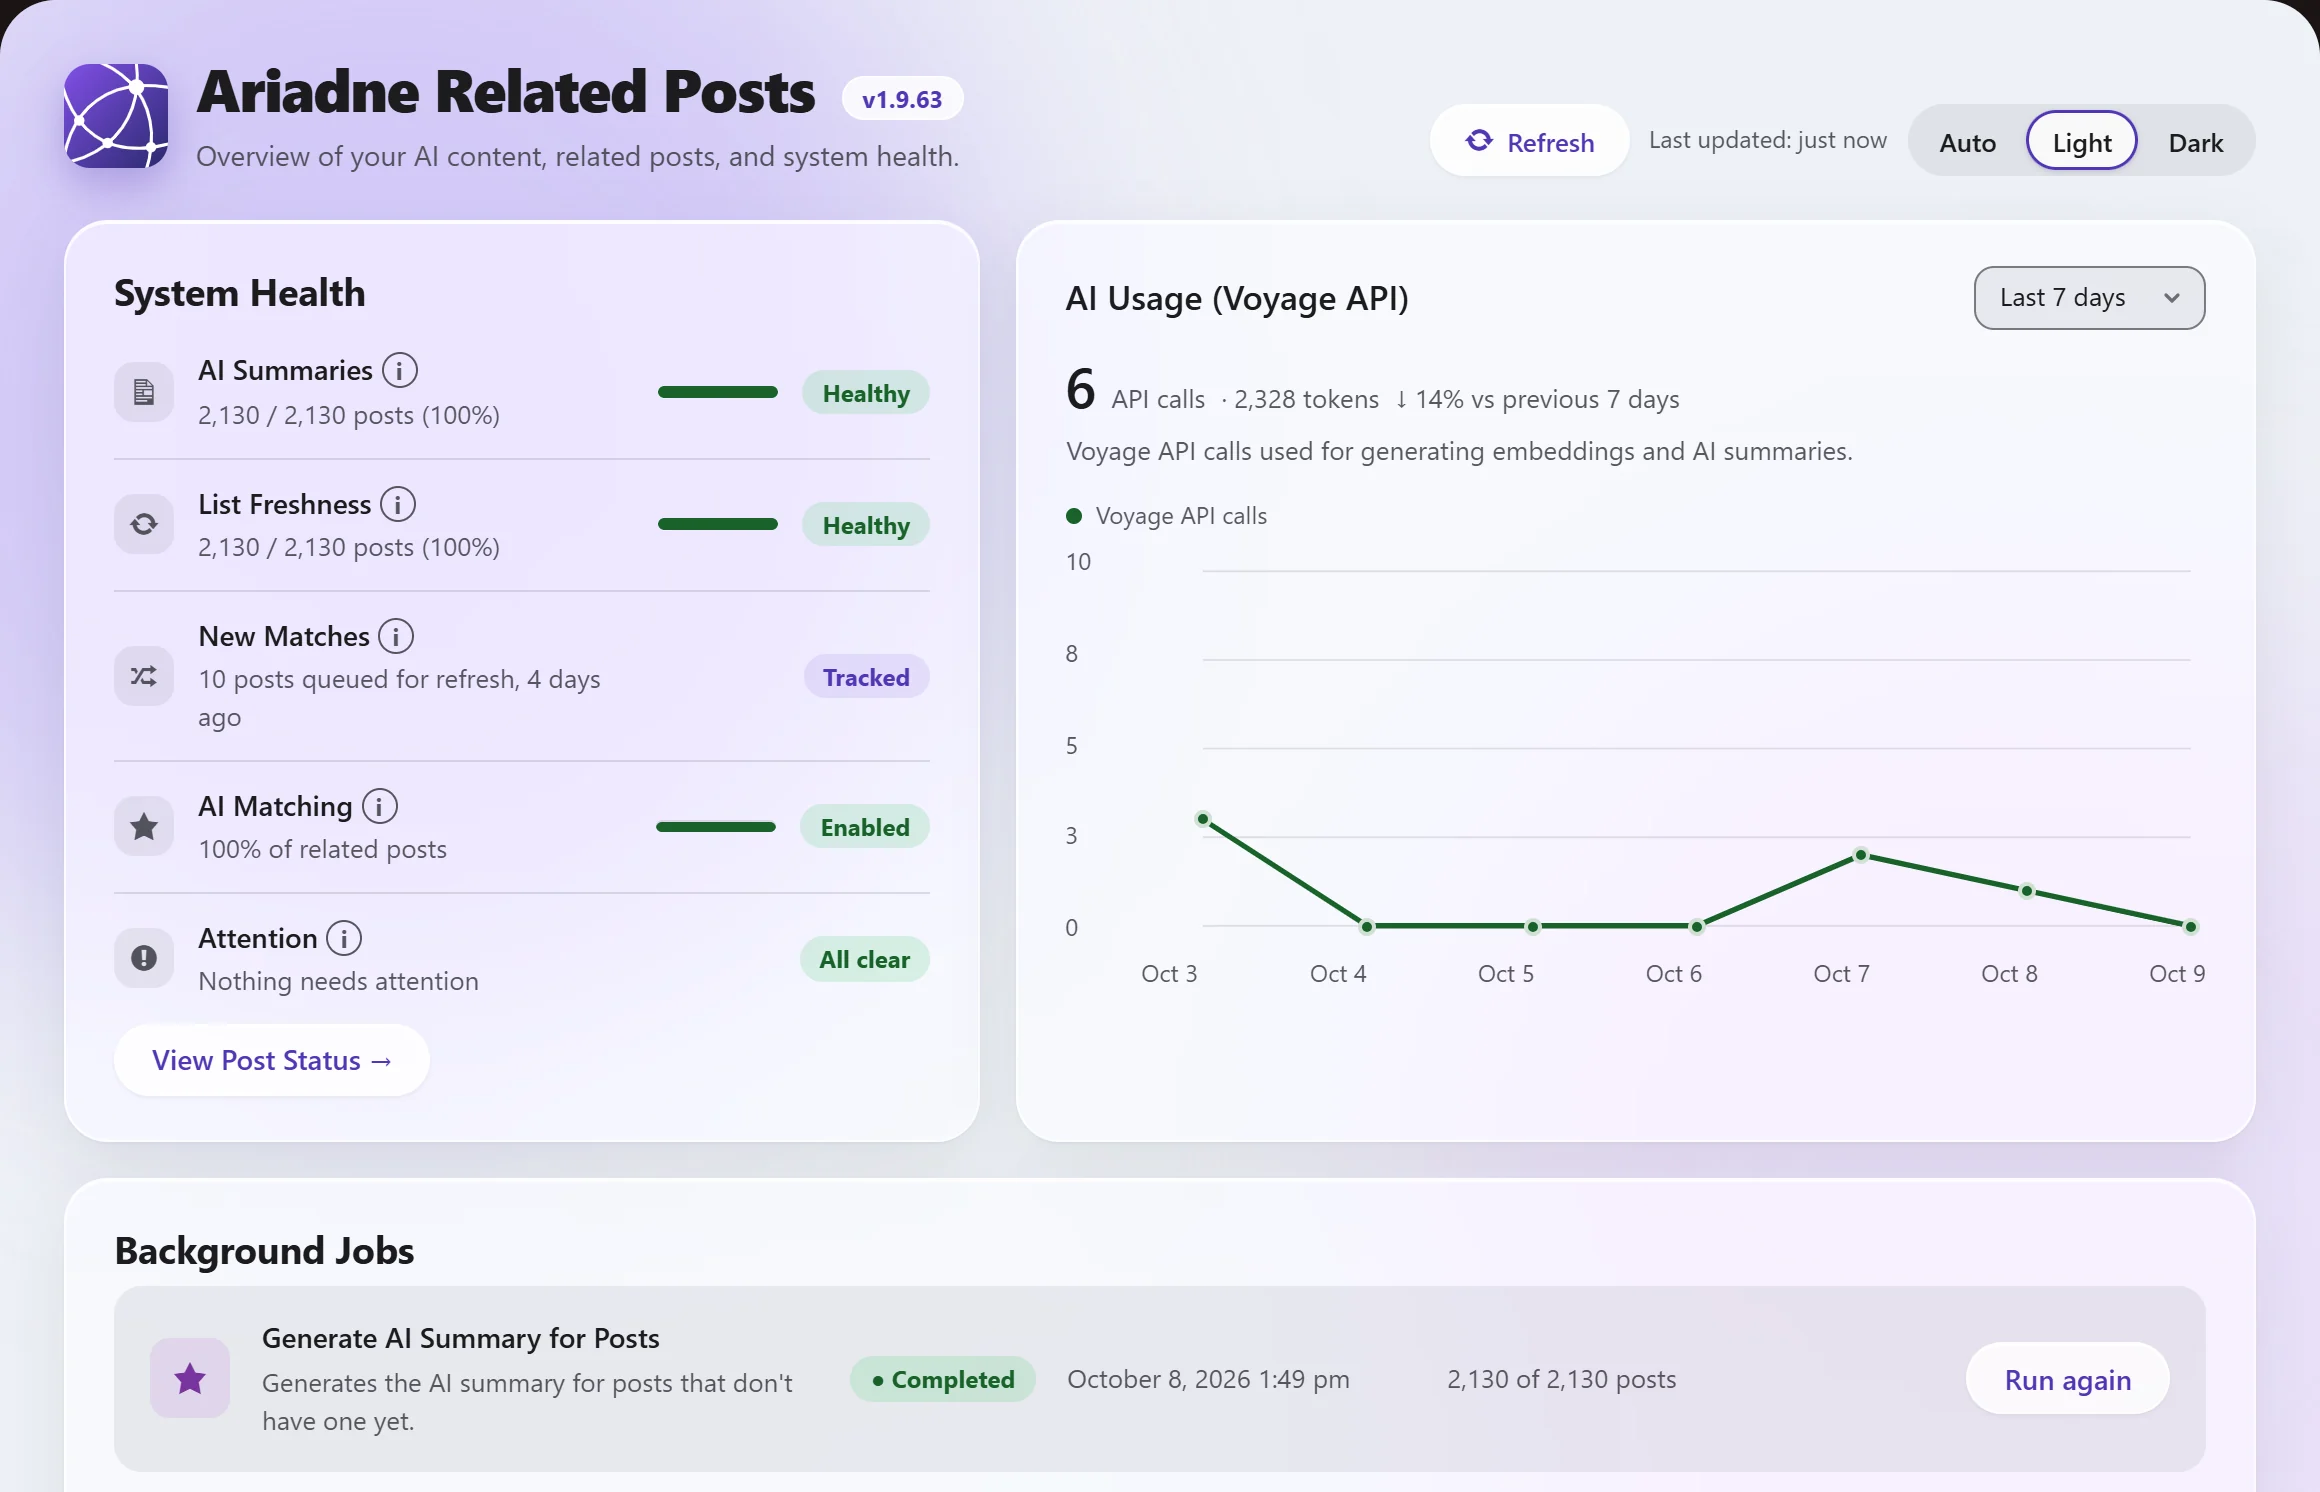
Task: Click the AI Matching progress bar
Action: tap(716, 826)
